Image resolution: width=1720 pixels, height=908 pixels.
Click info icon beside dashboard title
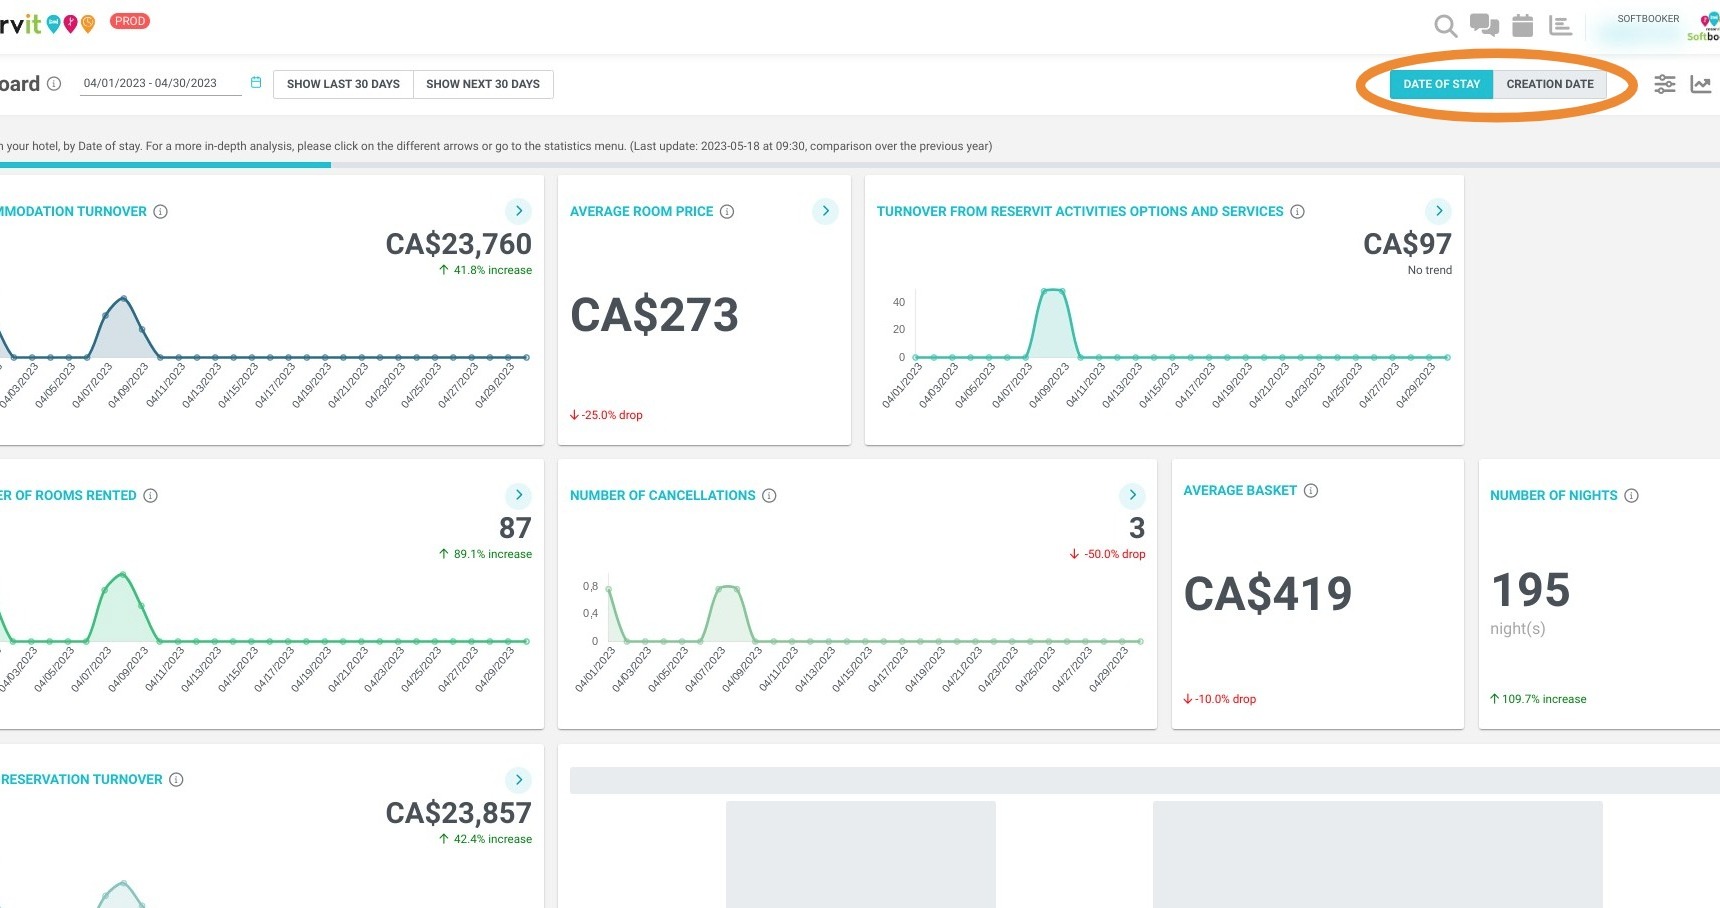pos(54,84)
